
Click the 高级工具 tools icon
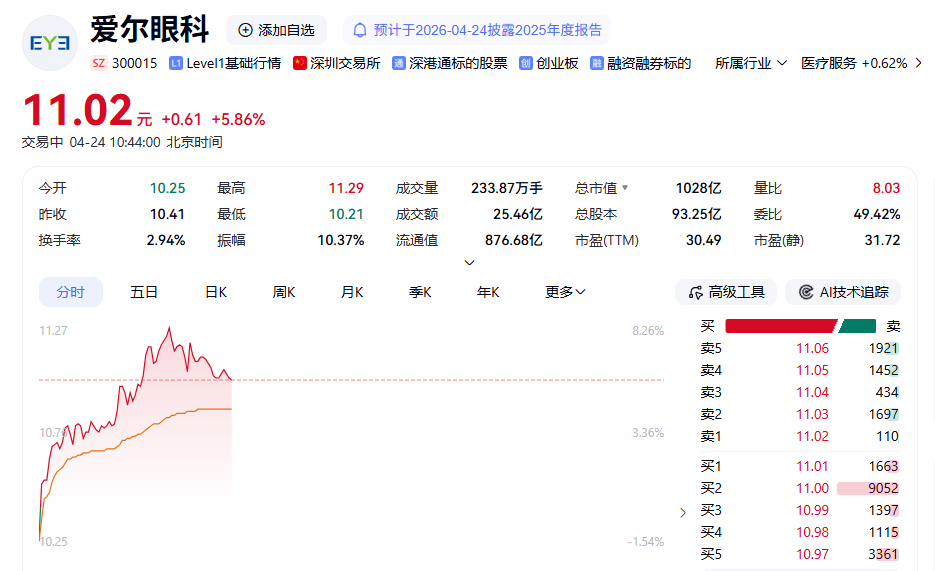pos(695,292)
